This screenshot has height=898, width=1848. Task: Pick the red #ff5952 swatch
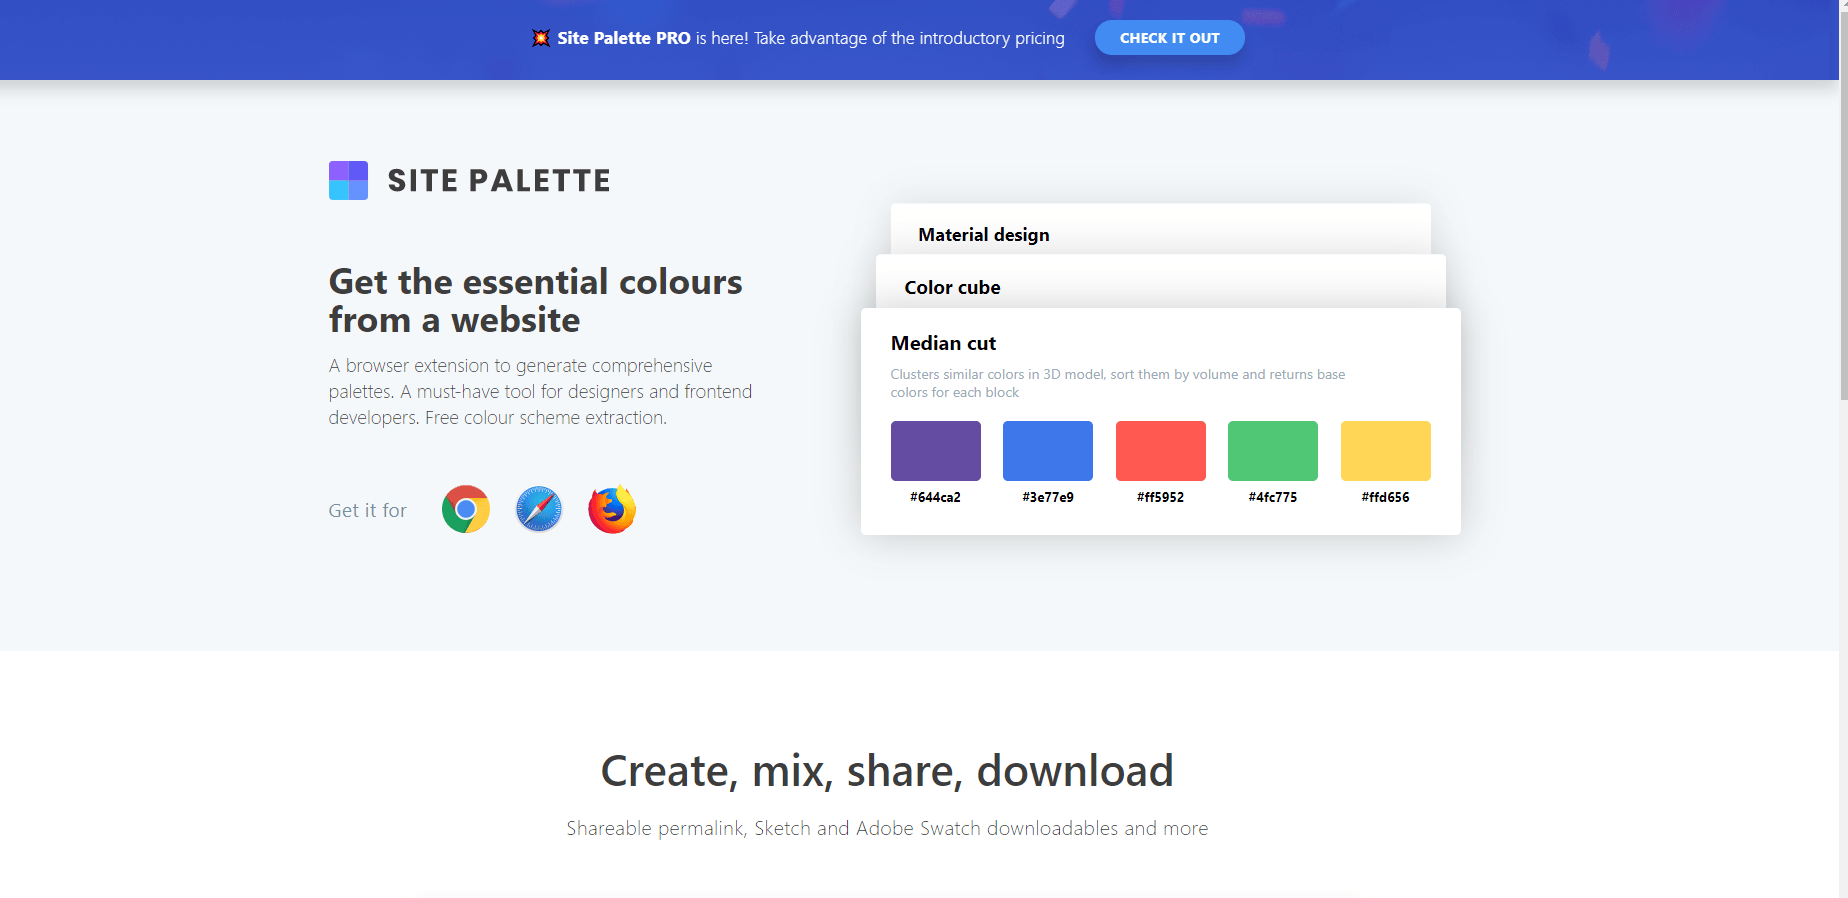pyautogui.click(x=1161, y=451)
